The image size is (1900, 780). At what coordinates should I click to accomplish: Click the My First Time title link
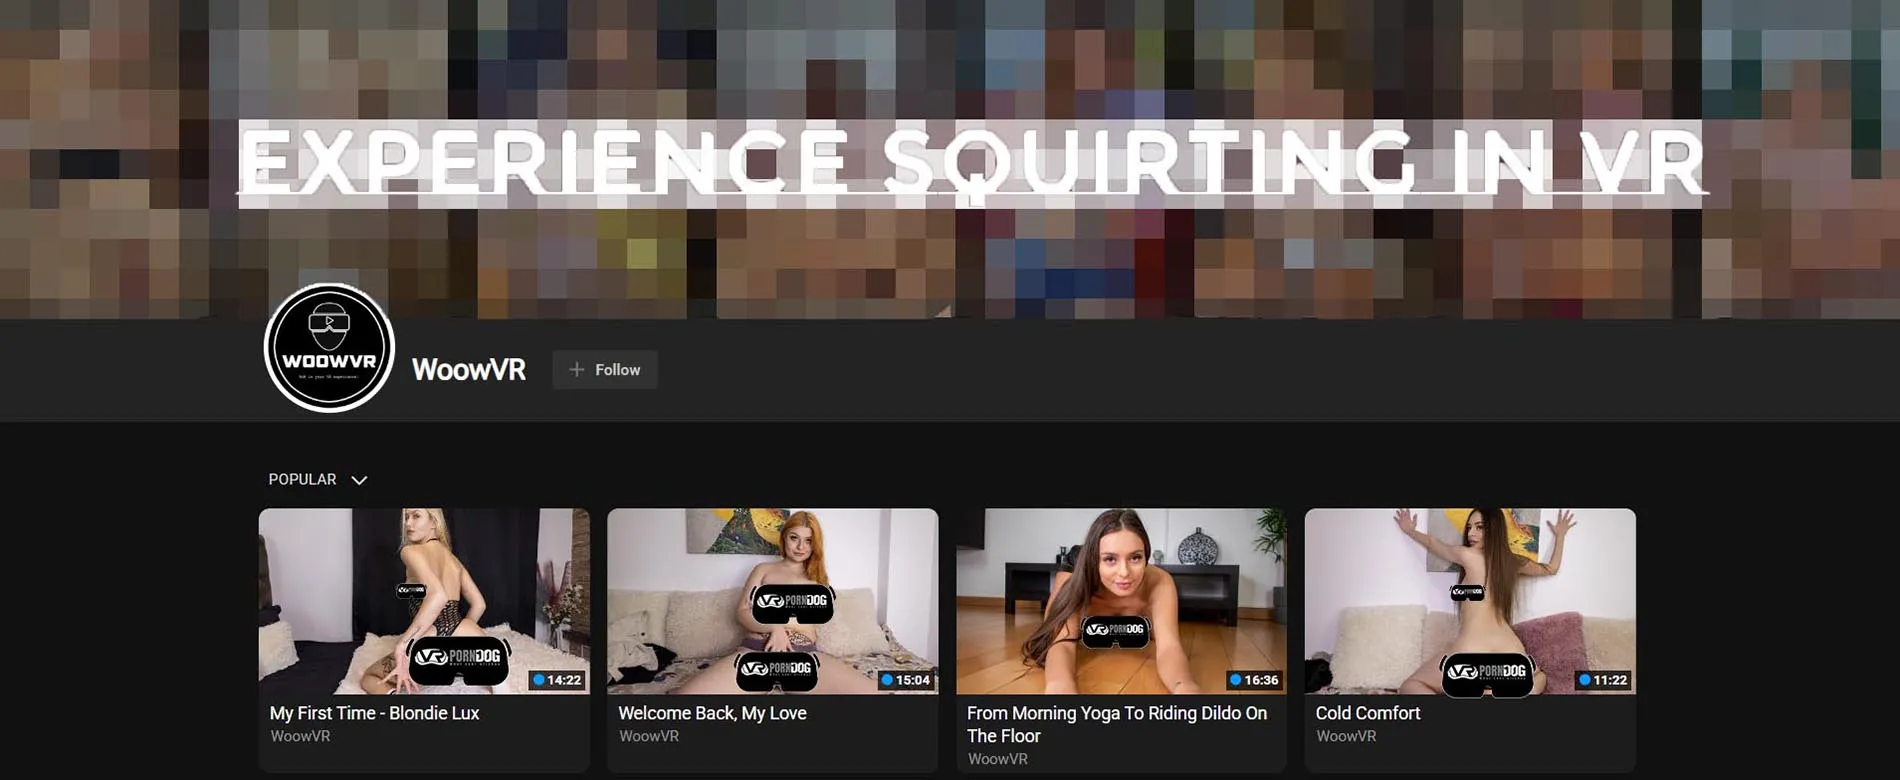(x=374, y=713)
